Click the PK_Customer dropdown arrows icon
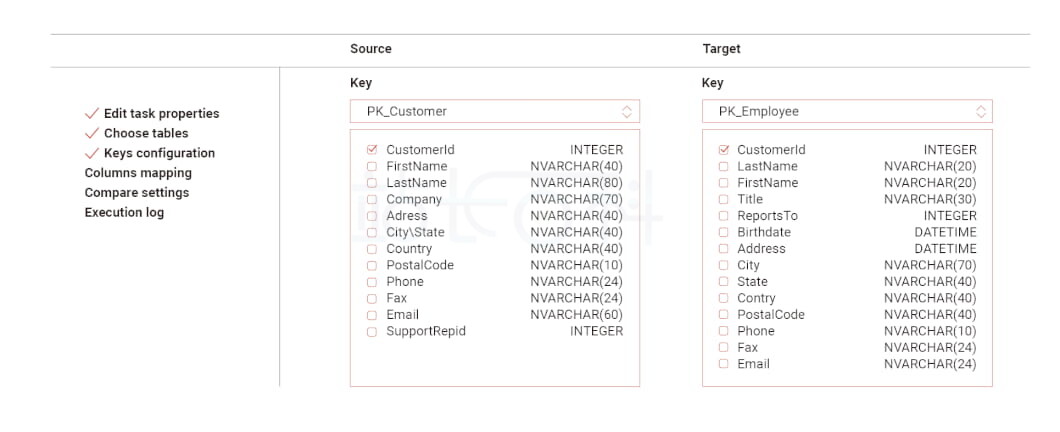This screenshot has height=432, width=1060. [x=627, y=112]
